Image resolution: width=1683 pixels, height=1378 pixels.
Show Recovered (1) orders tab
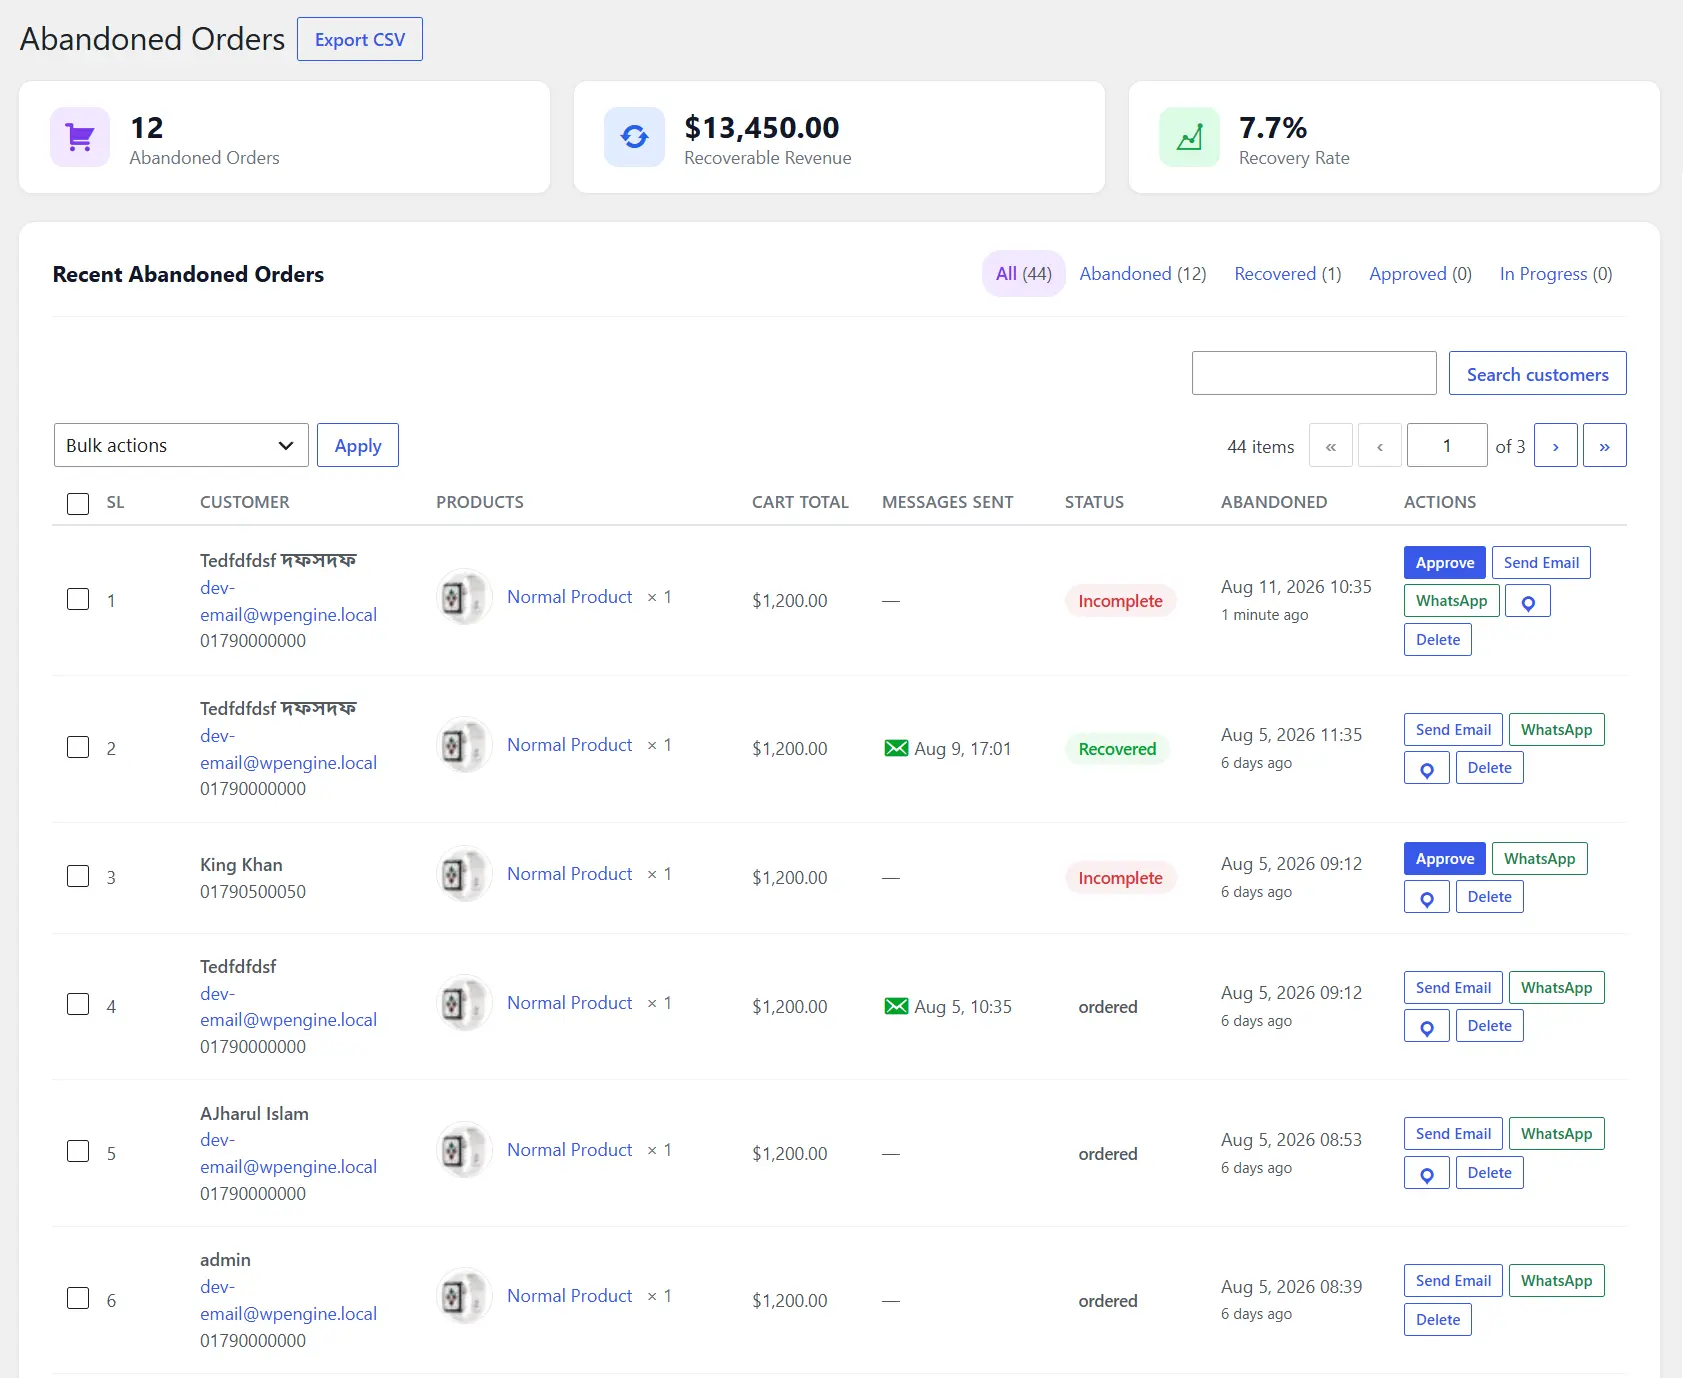[1288, 274]
